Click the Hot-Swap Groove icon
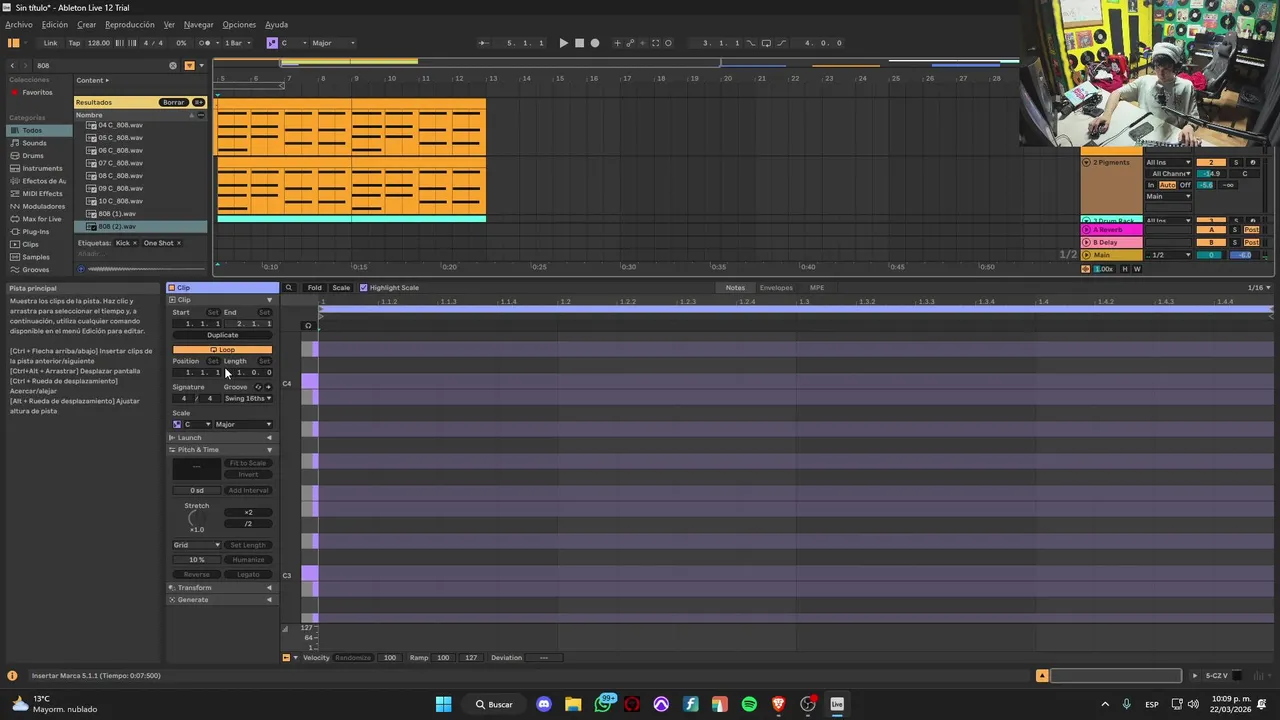 click(258, 387)
